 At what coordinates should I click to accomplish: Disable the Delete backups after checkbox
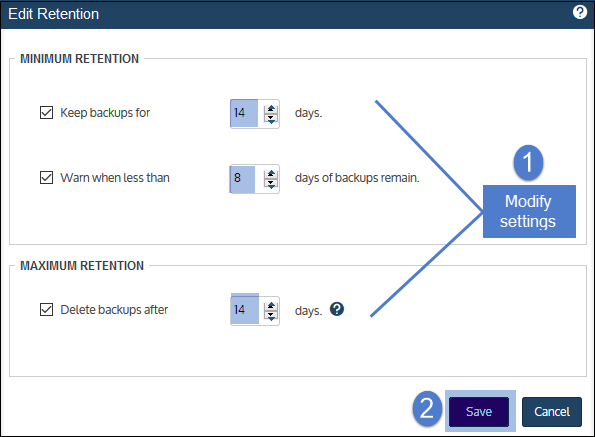point(46,310)
